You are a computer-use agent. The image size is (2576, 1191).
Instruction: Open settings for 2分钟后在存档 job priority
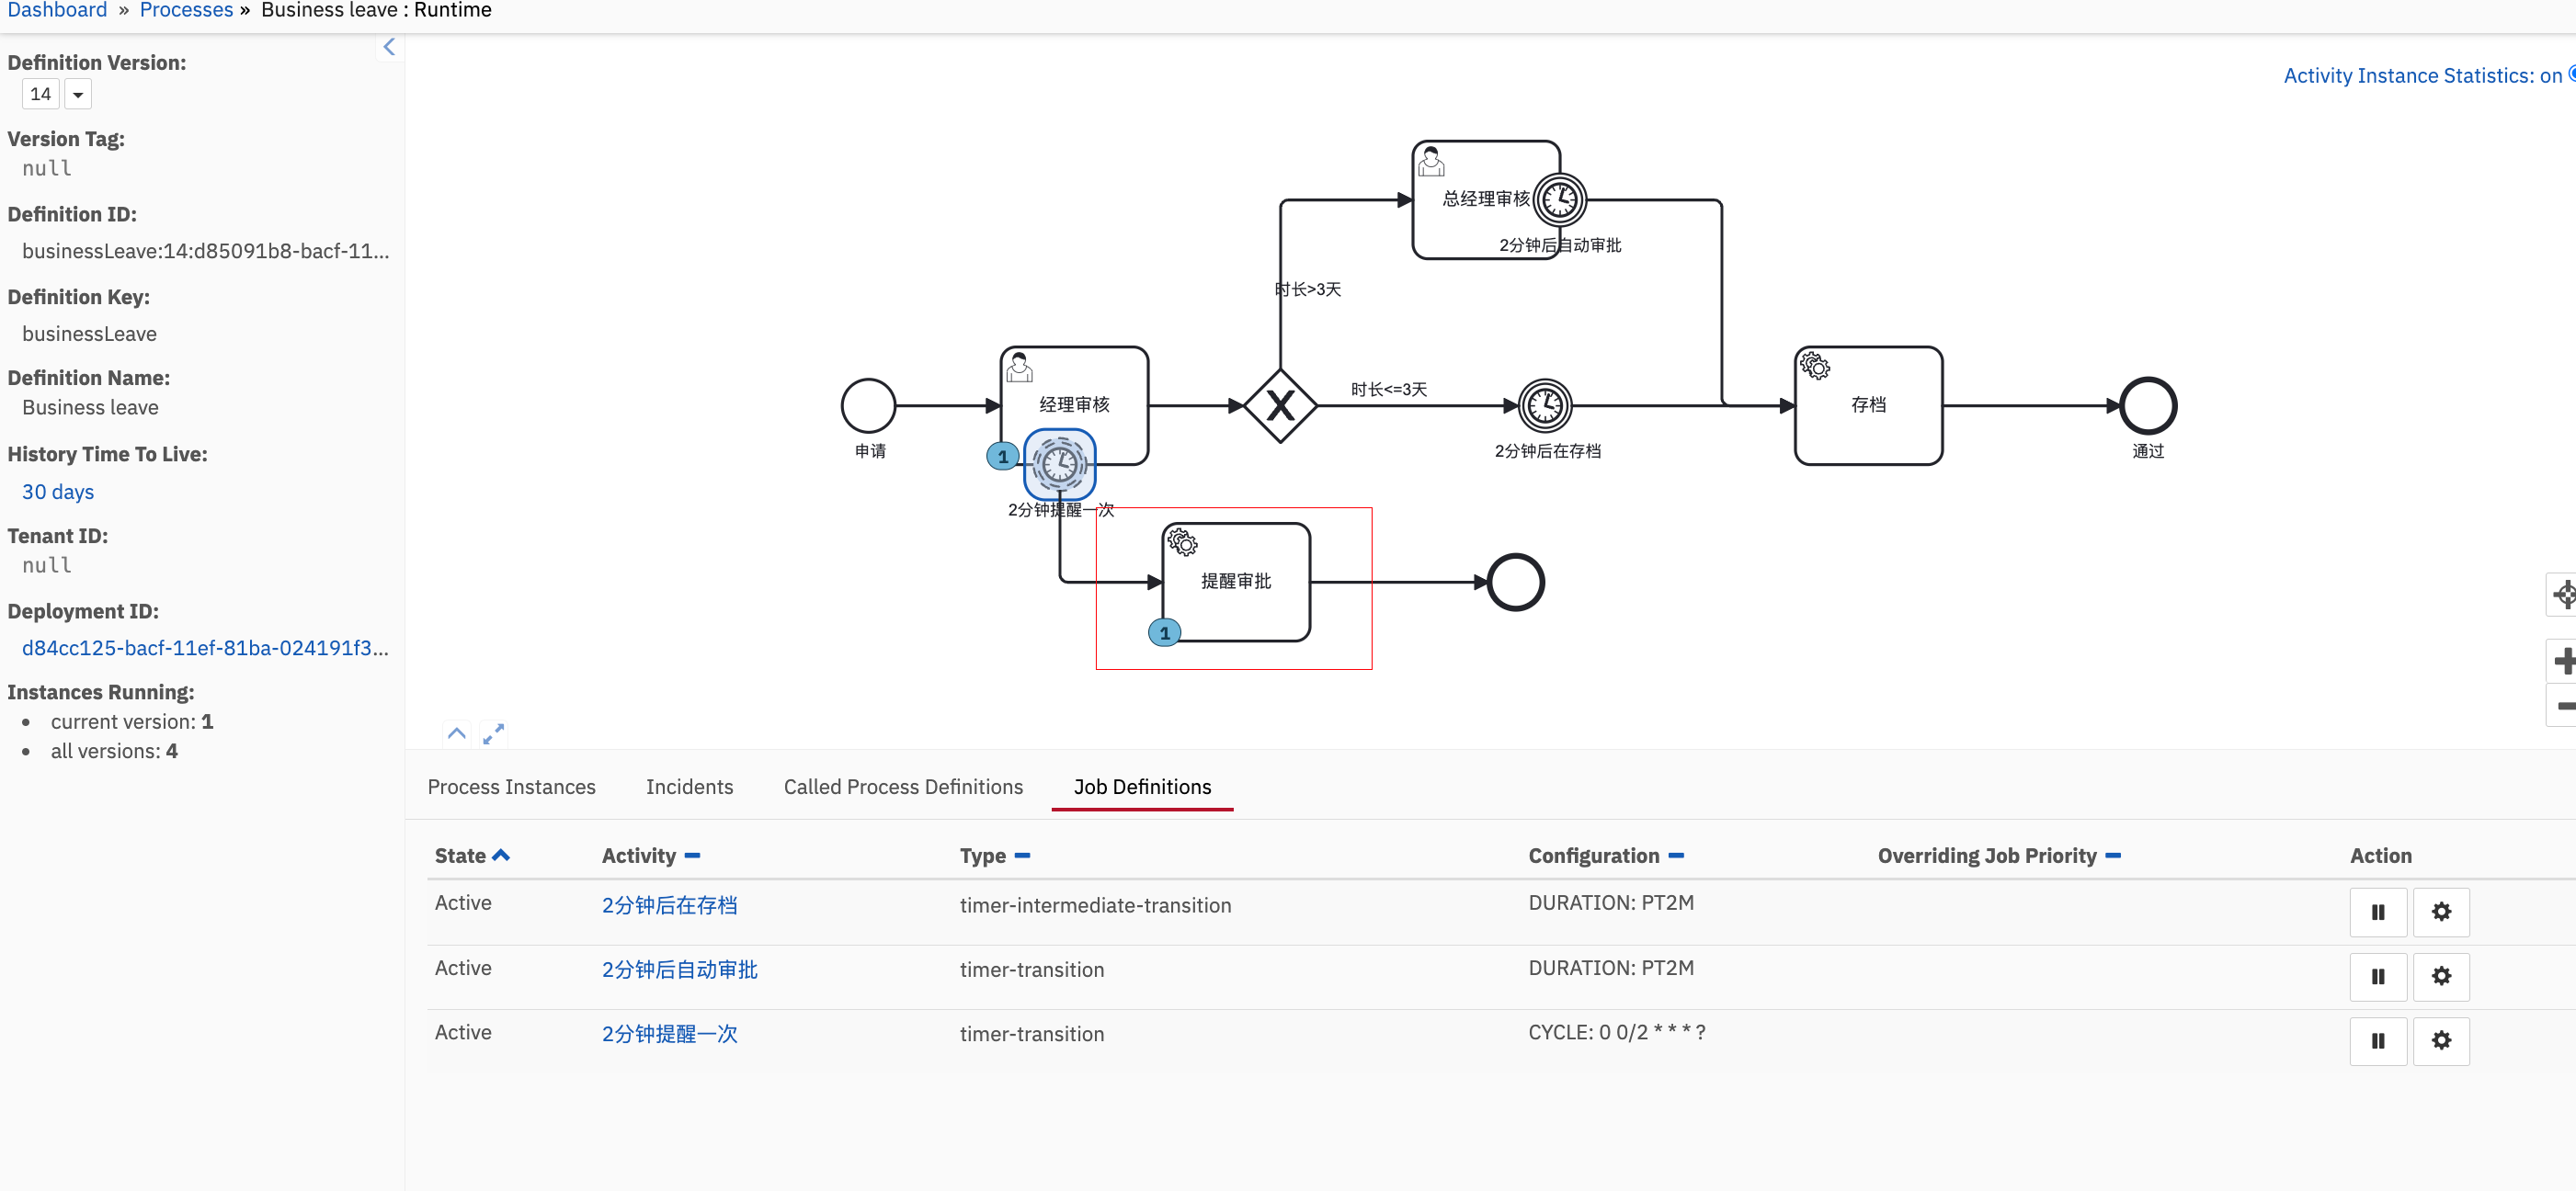(x=2440, y=912)
